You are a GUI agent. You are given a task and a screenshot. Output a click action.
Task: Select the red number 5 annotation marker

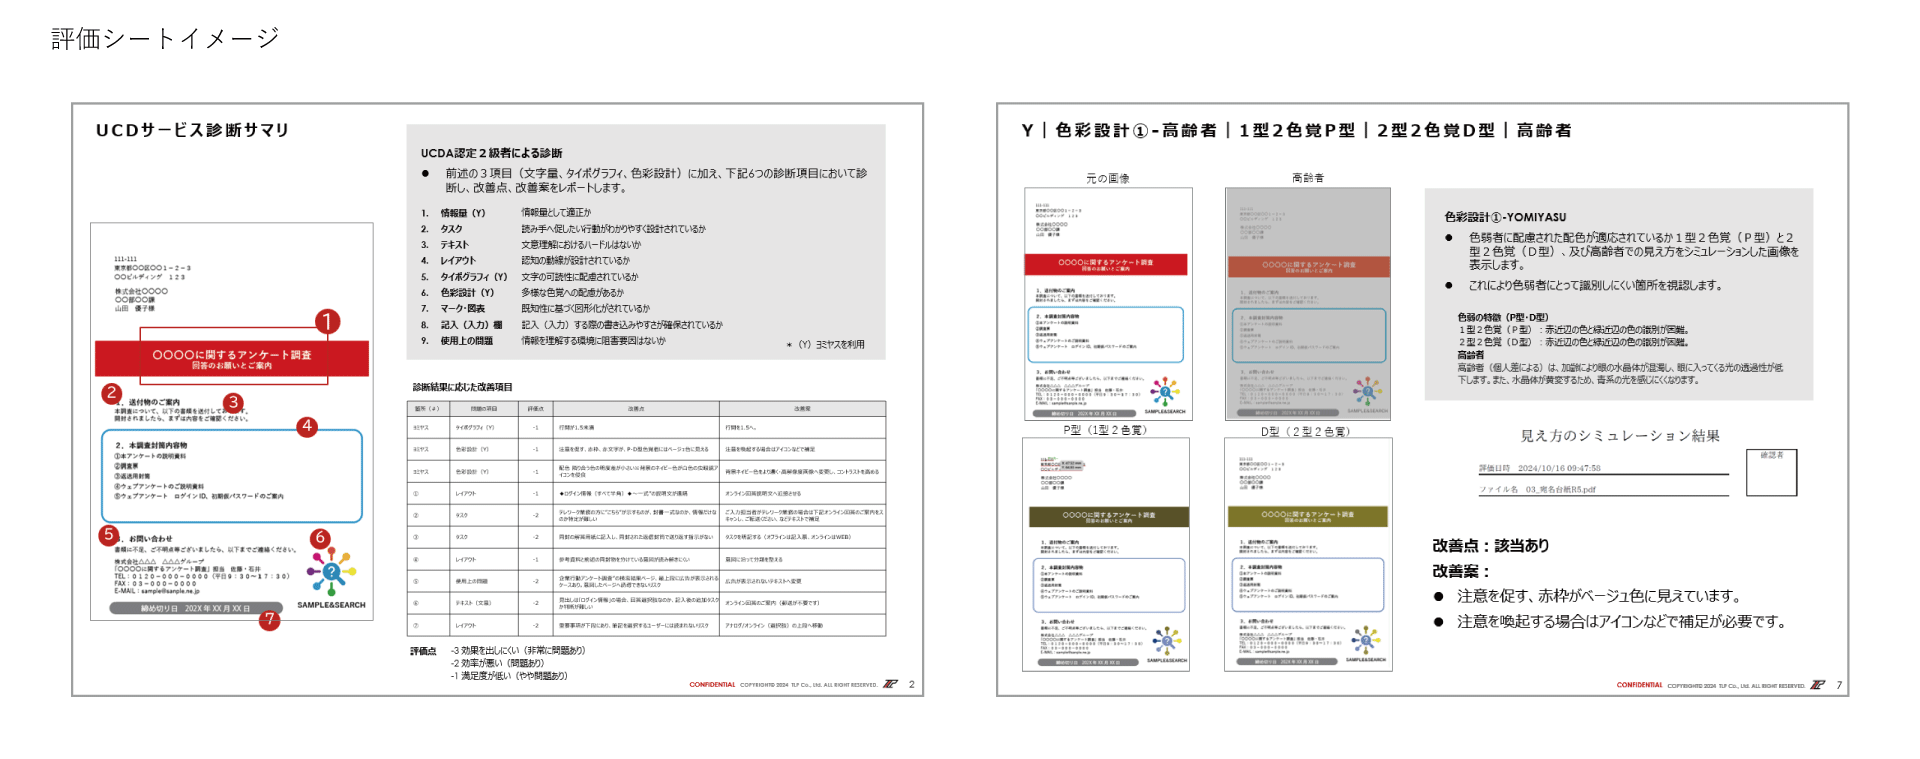pos(109,535)
